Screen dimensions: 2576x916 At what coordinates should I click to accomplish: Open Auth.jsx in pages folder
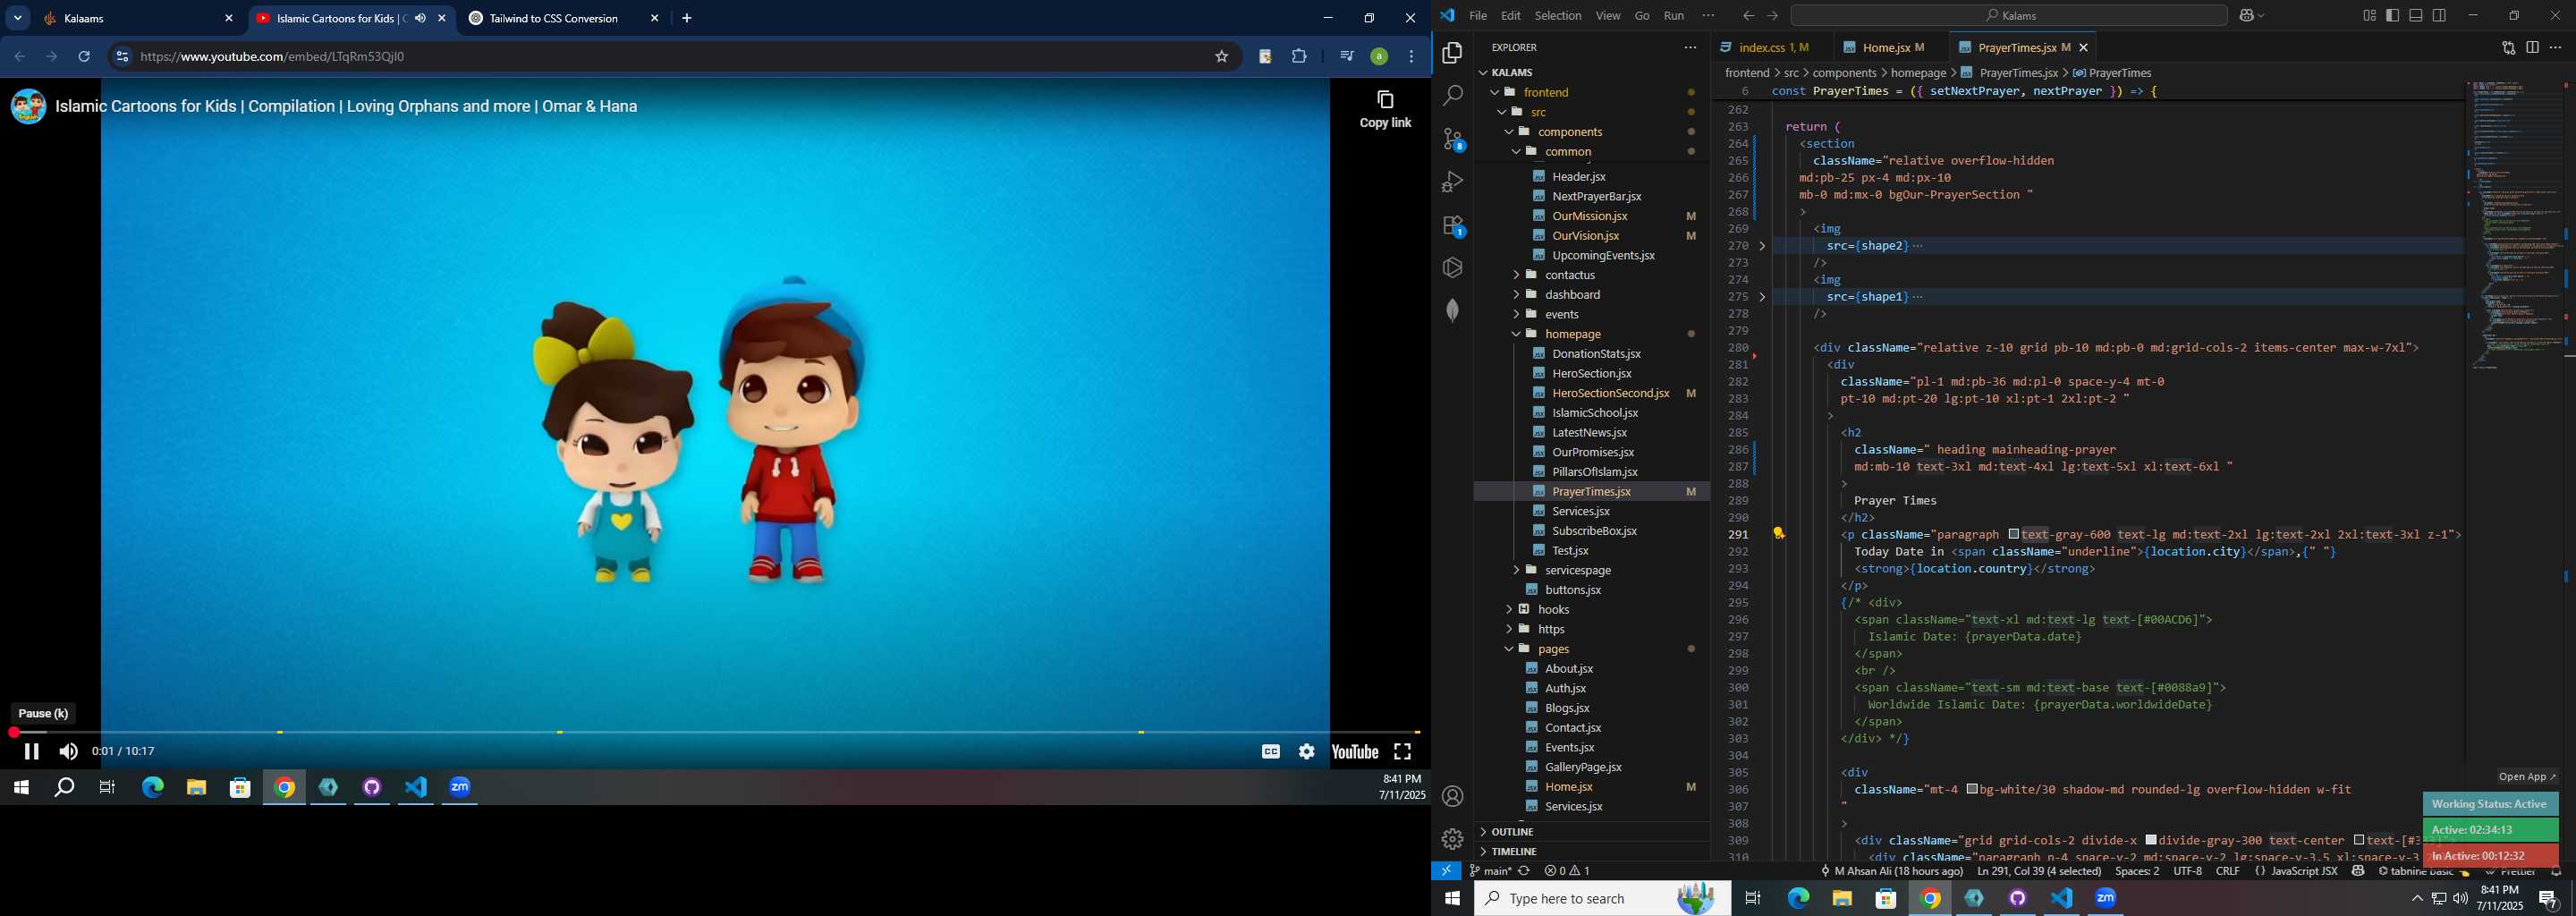[x=1565, y=688]
